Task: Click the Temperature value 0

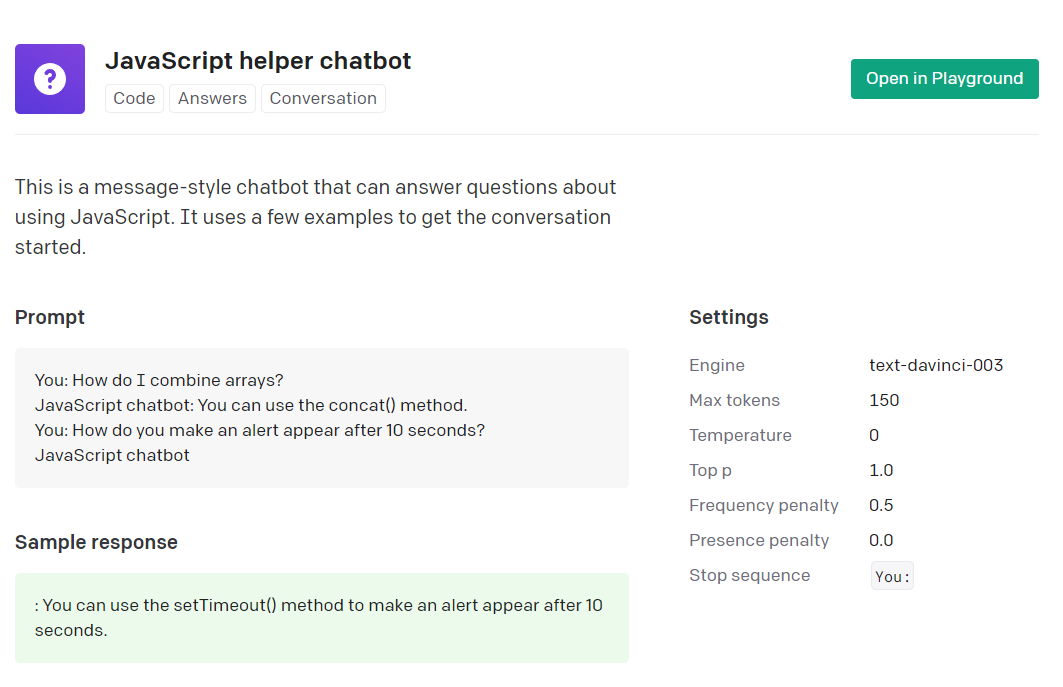Action: coord(874,435)
